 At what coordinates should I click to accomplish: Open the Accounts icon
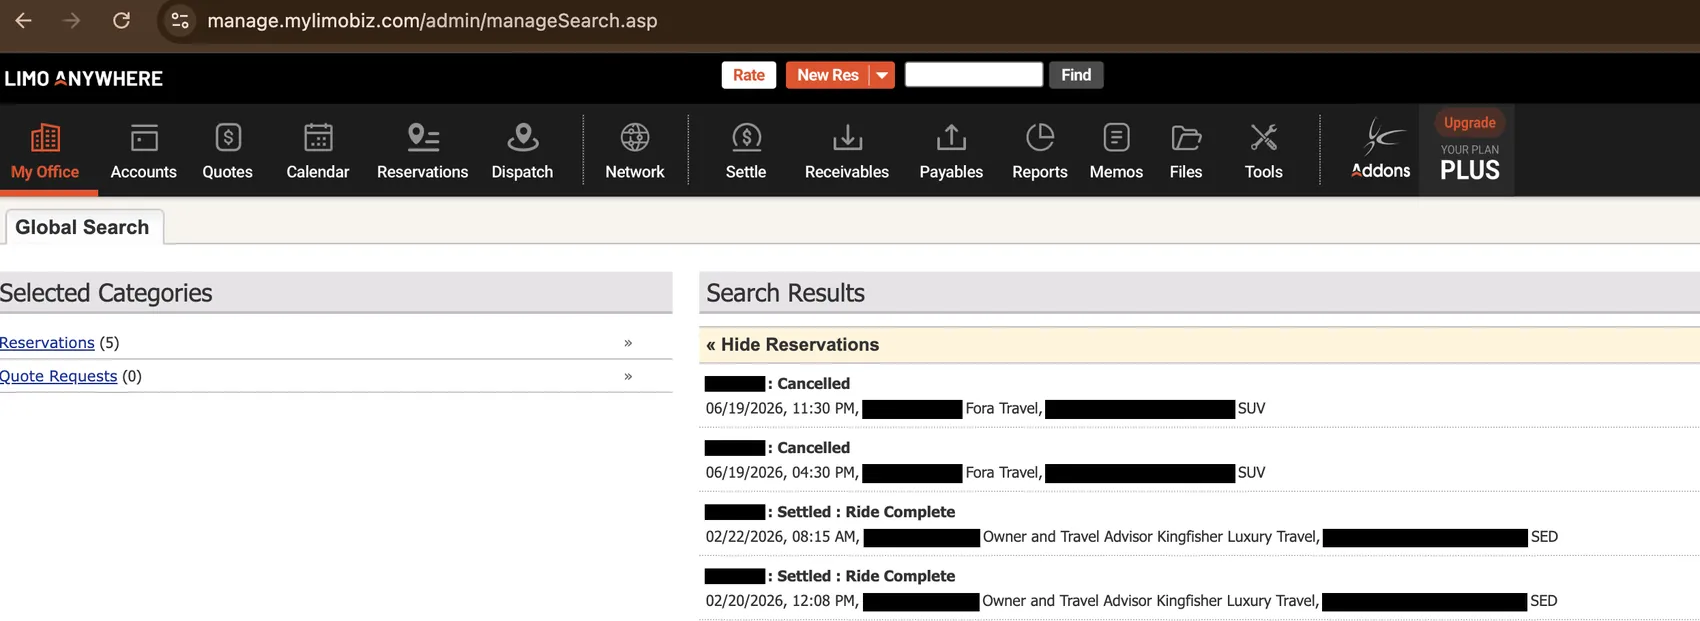click(144, 138)
